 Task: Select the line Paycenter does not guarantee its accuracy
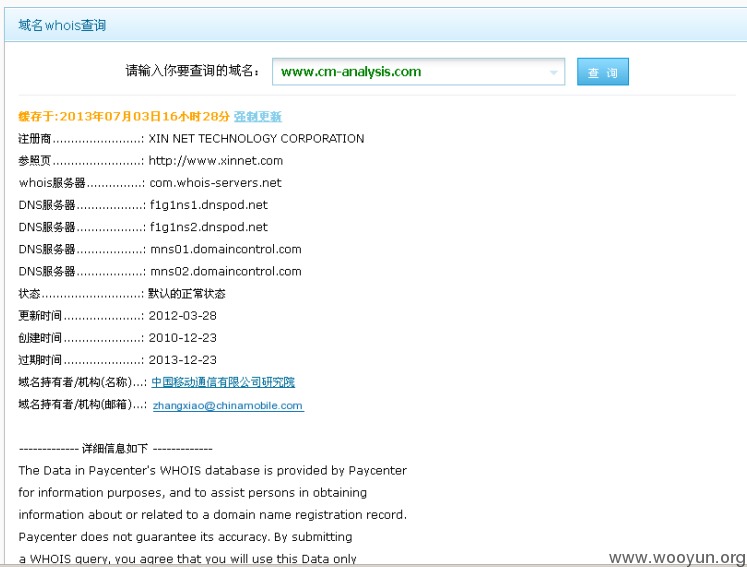(185, 537)
